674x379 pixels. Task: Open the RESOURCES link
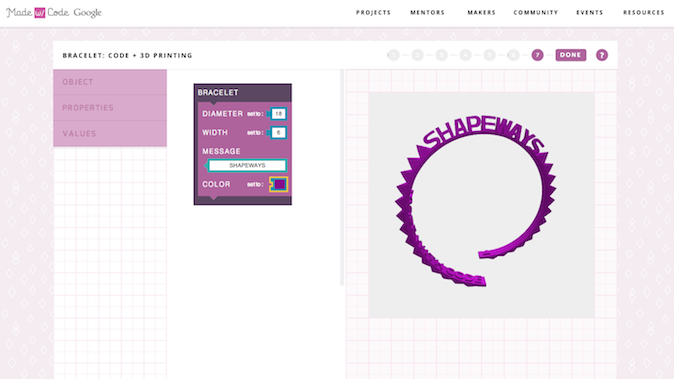click(643, 12)
